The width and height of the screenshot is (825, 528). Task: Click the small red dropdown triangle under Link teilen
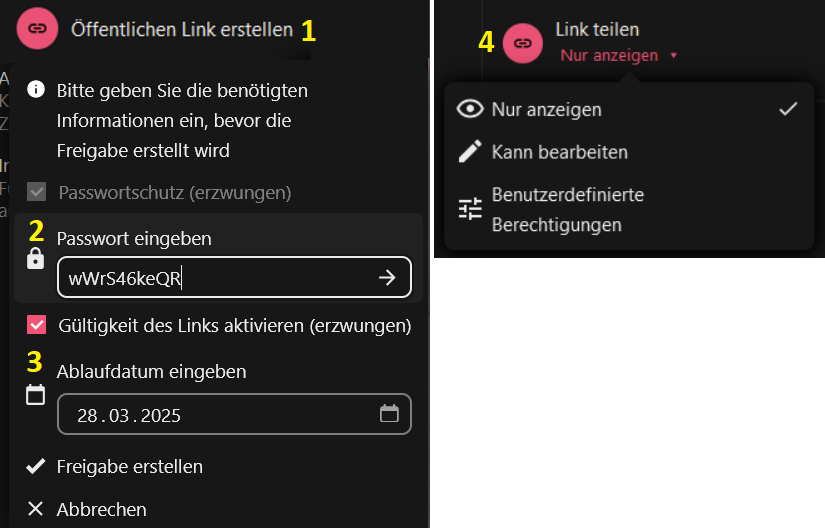673,55
